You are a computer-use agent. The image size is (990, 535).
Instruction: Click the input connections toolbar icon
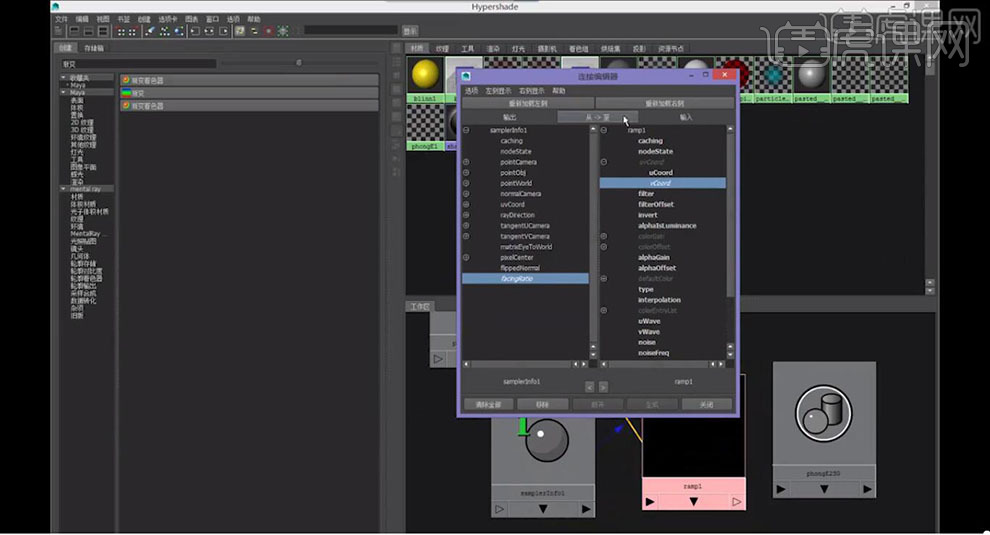[195, 31]
